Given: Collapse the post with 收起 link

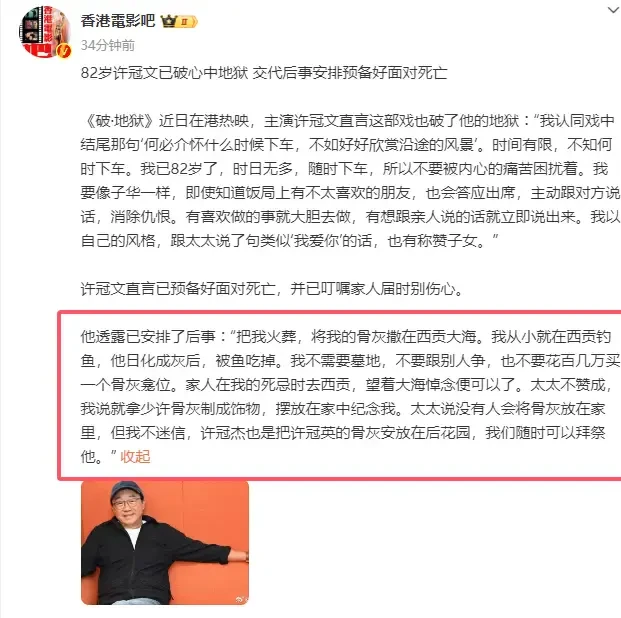Looking at the screenshot, I should 135,457.
